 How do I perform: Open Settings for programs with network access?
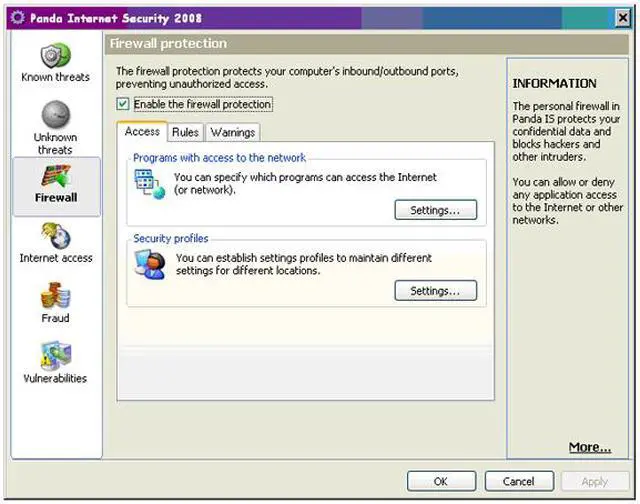click(436, 210)
